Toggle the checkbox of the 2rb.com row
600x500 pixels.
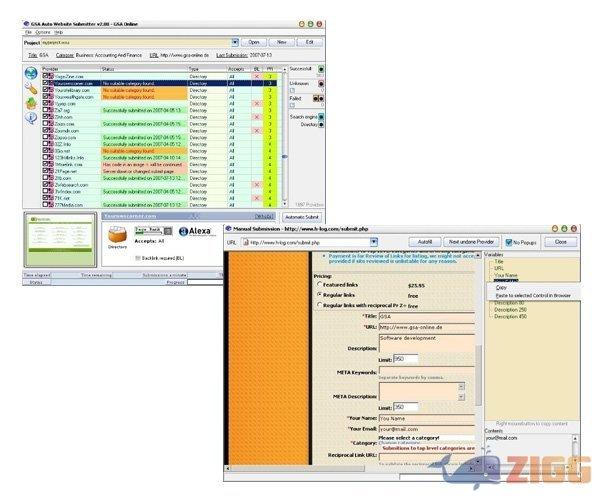(45, 178)
